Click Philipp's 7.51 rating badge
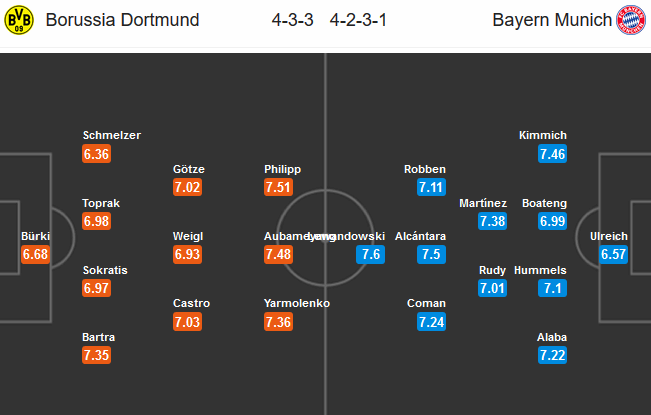This screenshot has height=415, width=651. point(278,187)
